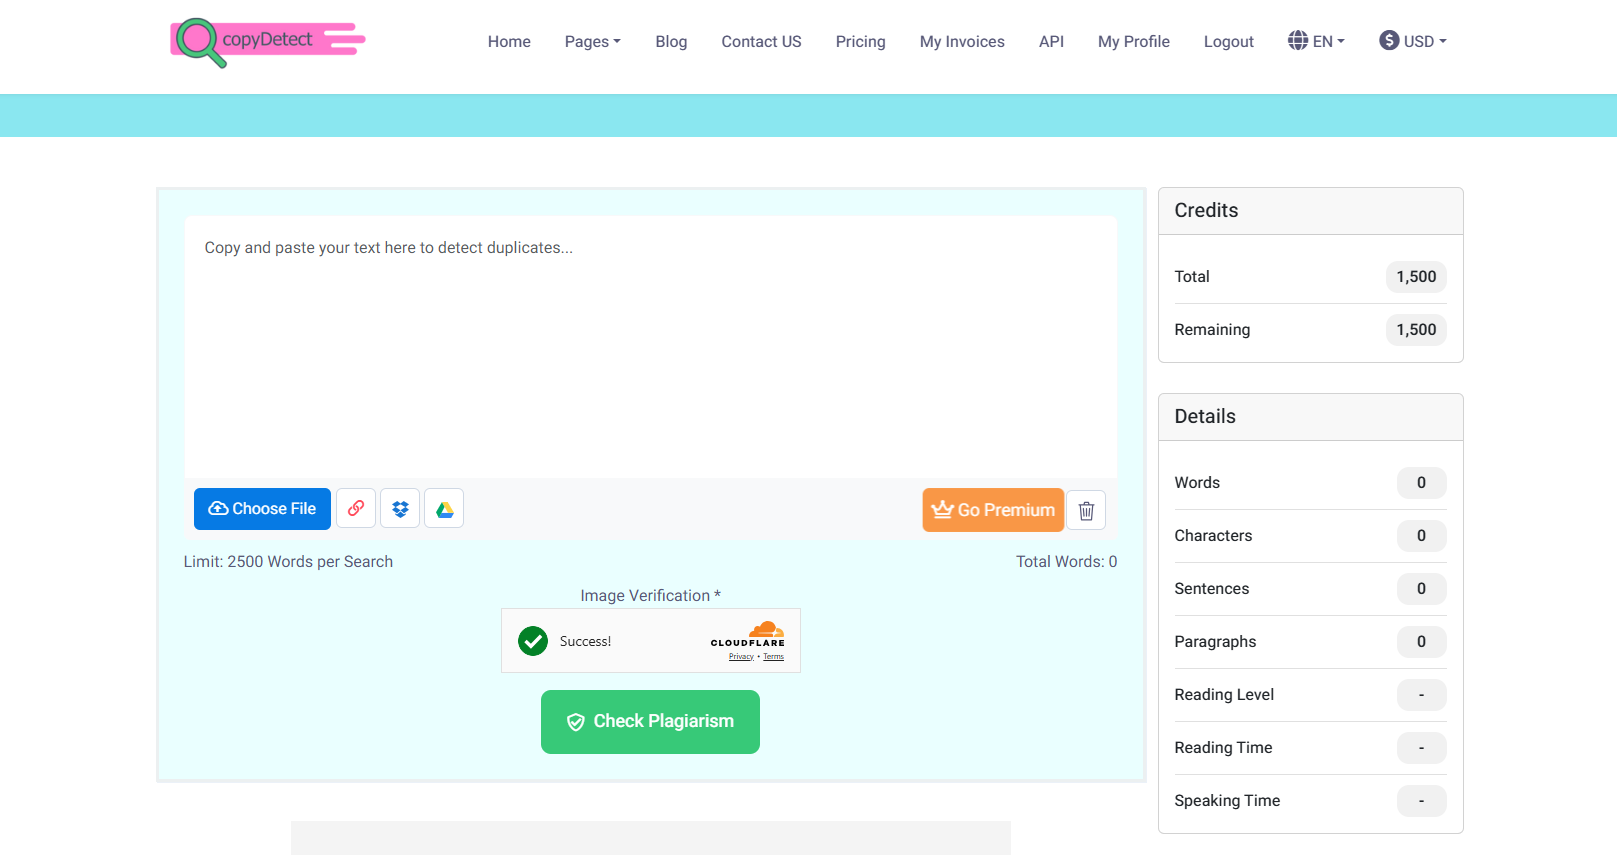Image resolution: width=1617 pixels, height=855 pixels.
Task: Click the Speaking Time label
Action: 1227,801
